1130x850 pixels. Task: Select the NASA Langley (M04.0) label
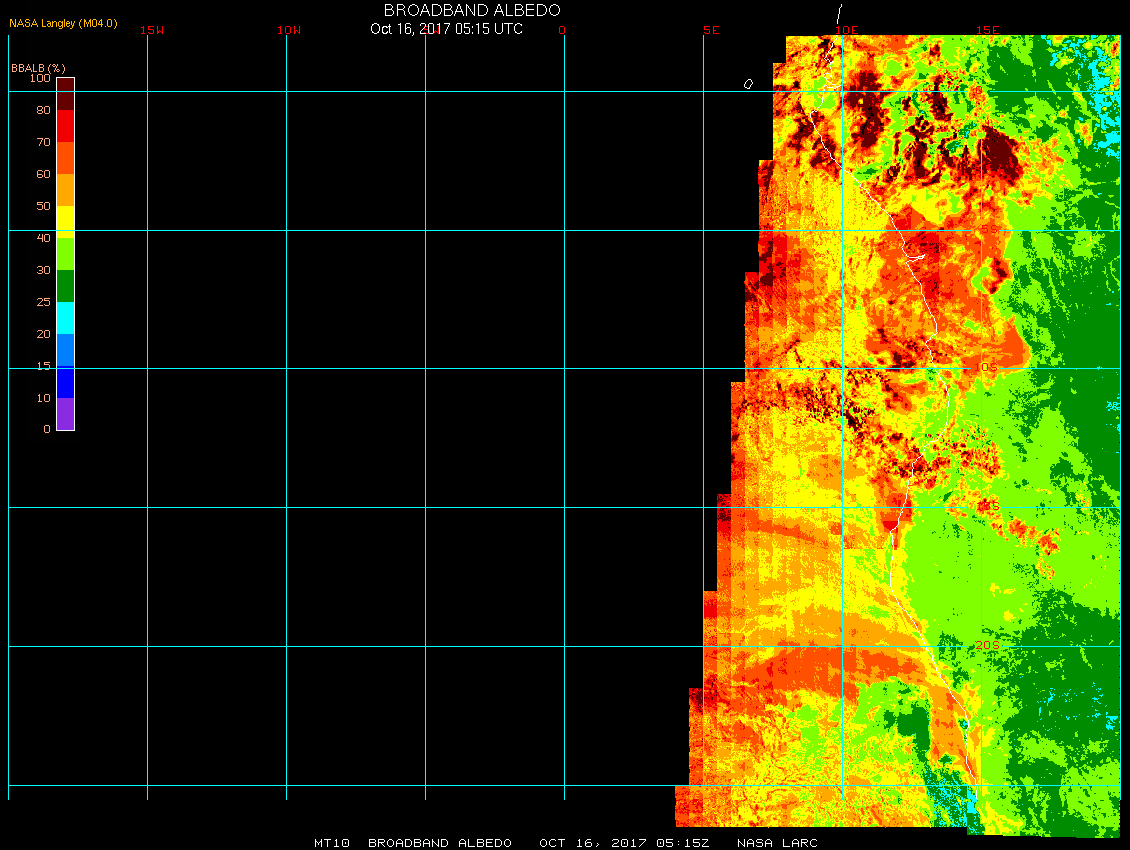click(x=63, y=23)
